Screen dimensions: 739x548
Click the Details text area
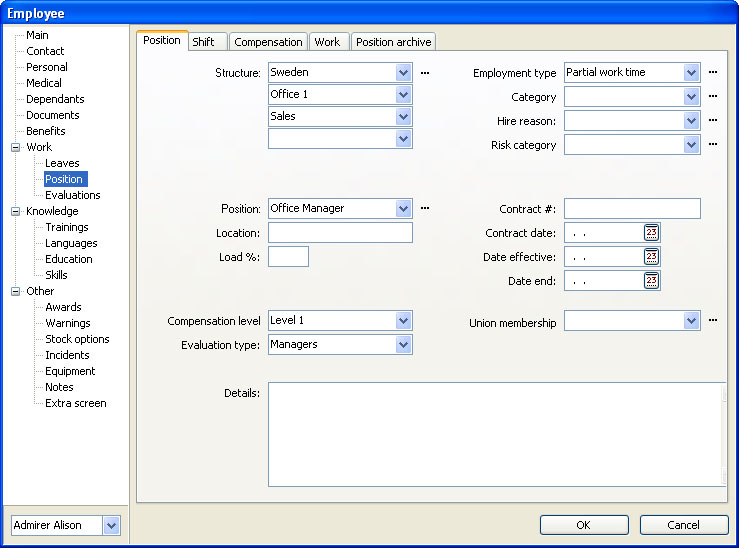click(x=496, y=434)
